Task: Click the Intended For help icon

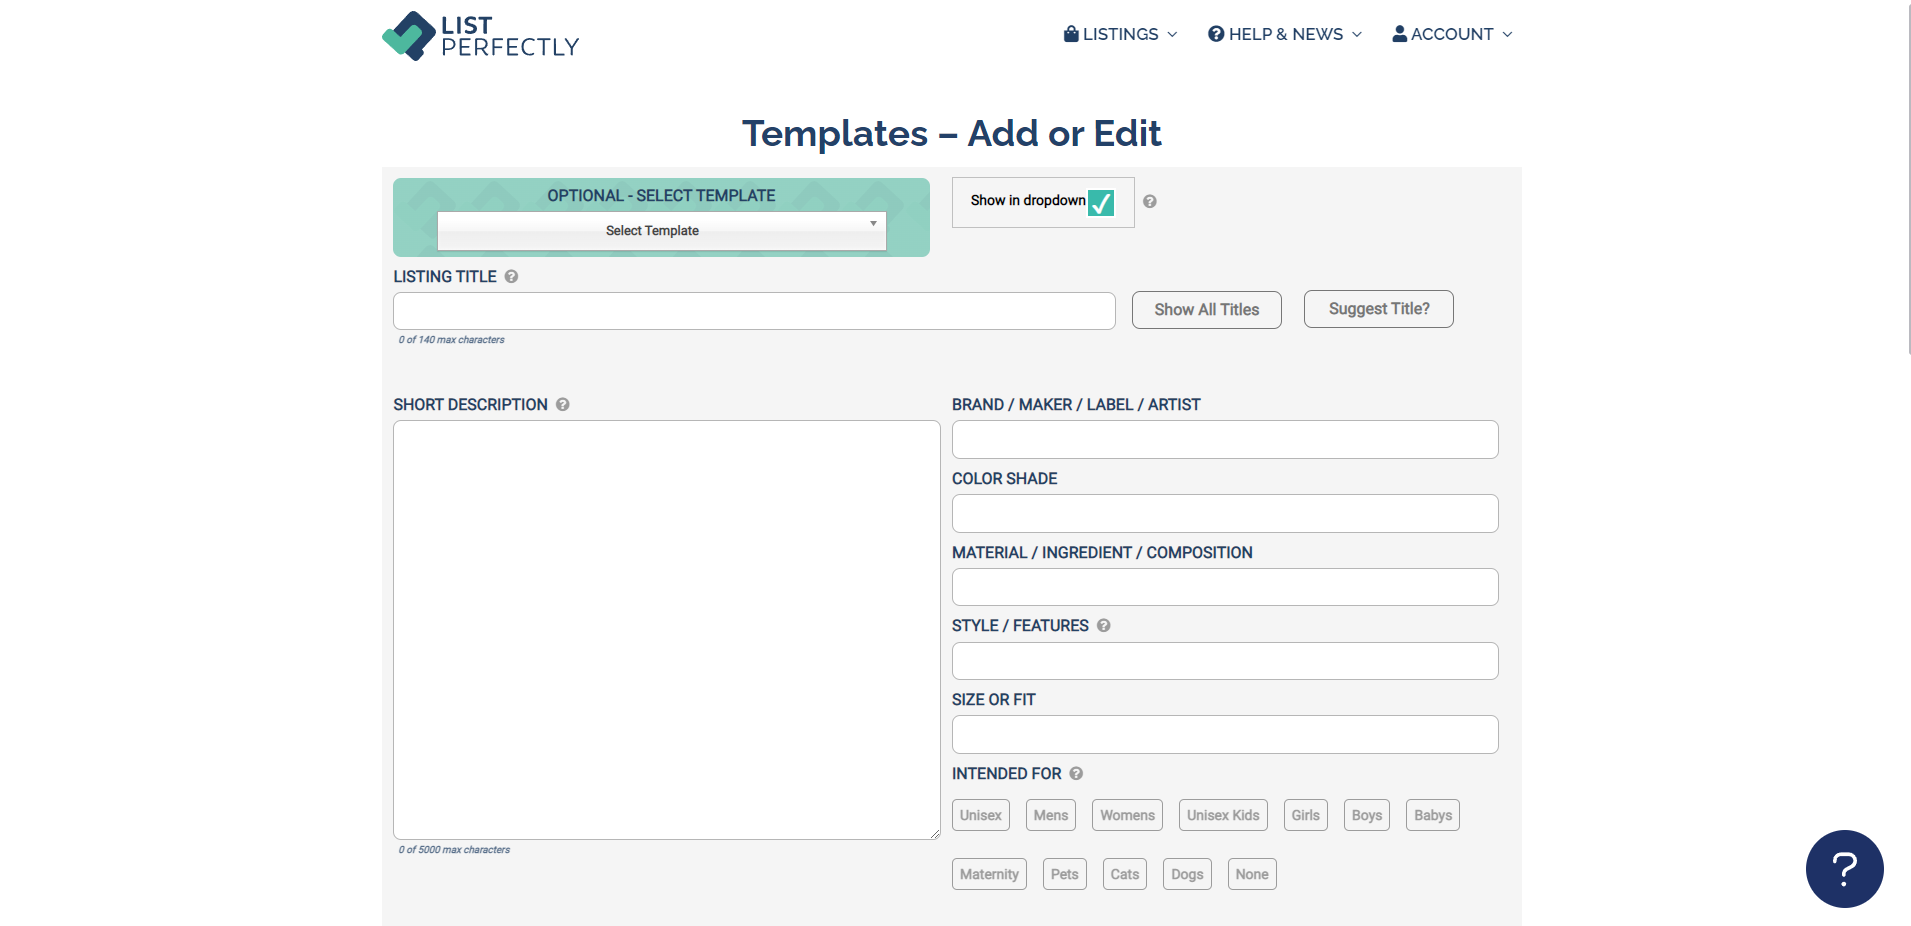Action: tap(1076, 773)
